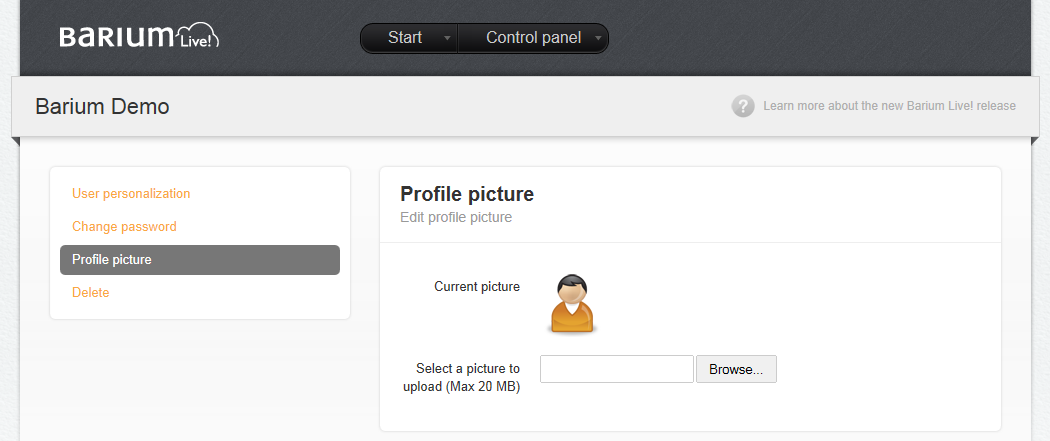1050x441 pixels.
Task: Expand the Start dropdown arrow
Action: tap(447, 39)
